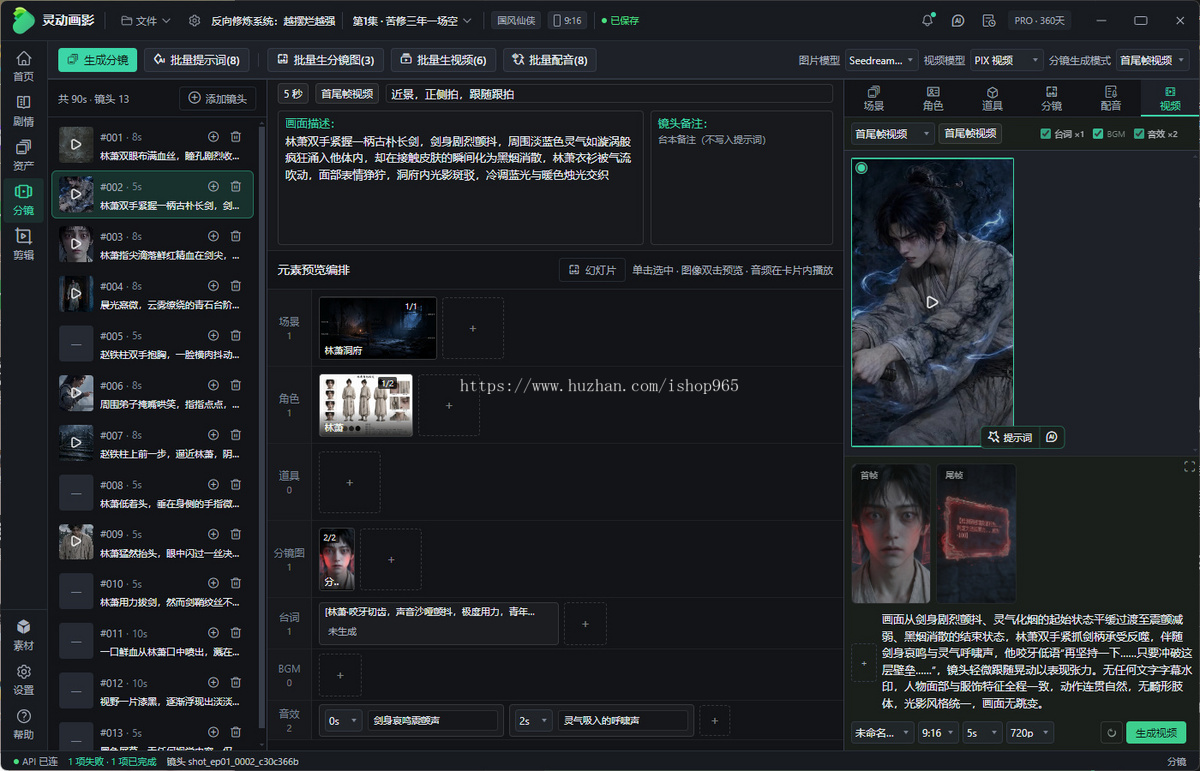Open the 设置 settings sidebar icon
The image size is (1200, 771).
click(x=23, y=680)
